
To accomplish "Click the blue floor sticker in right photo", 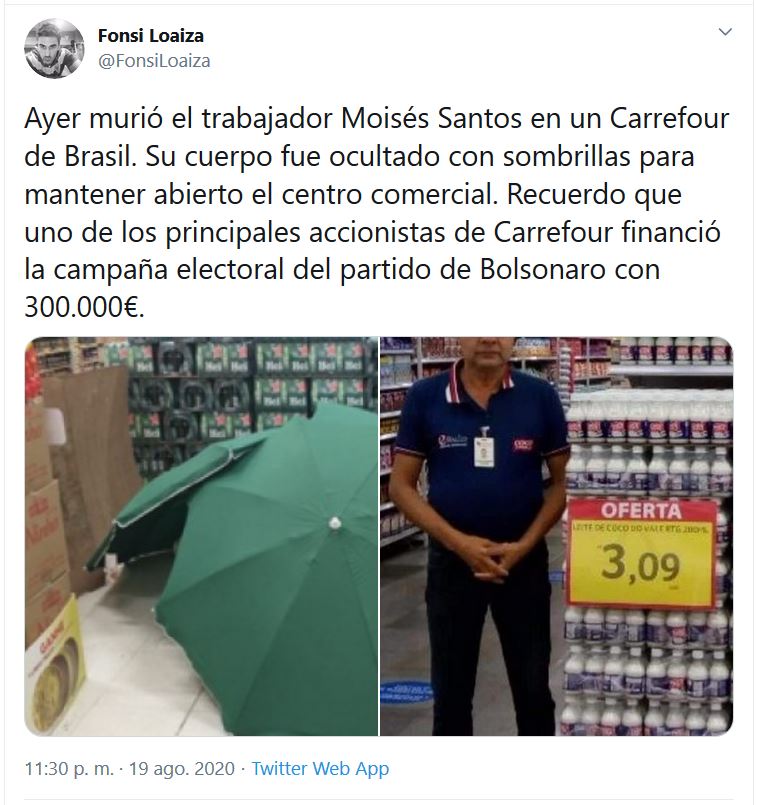I will (406, 691).
